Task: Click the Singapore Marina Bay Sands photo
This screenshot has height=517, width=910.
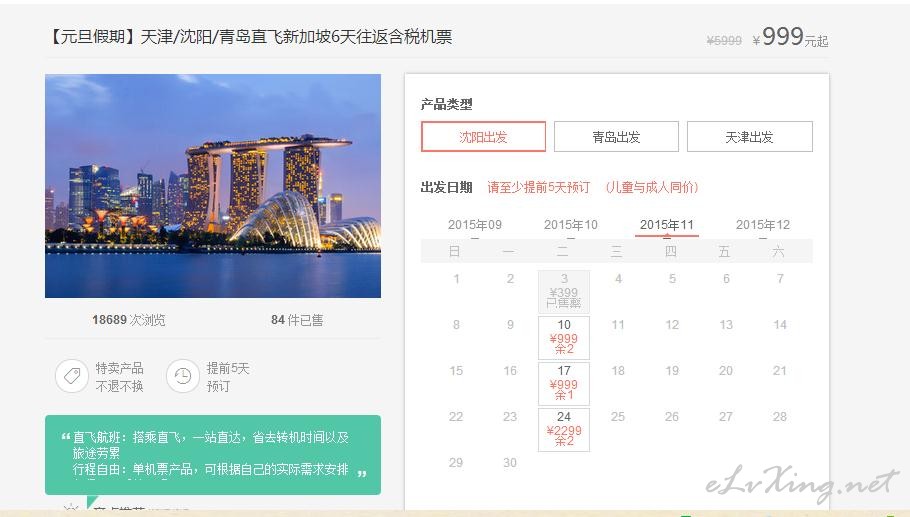Action: (213, 186)
